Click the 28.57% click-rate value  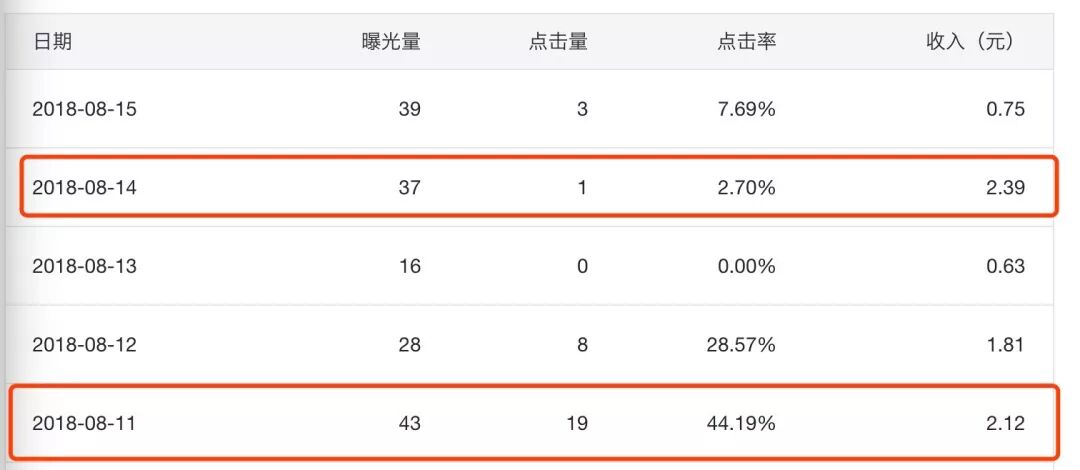tap(741, 345)
